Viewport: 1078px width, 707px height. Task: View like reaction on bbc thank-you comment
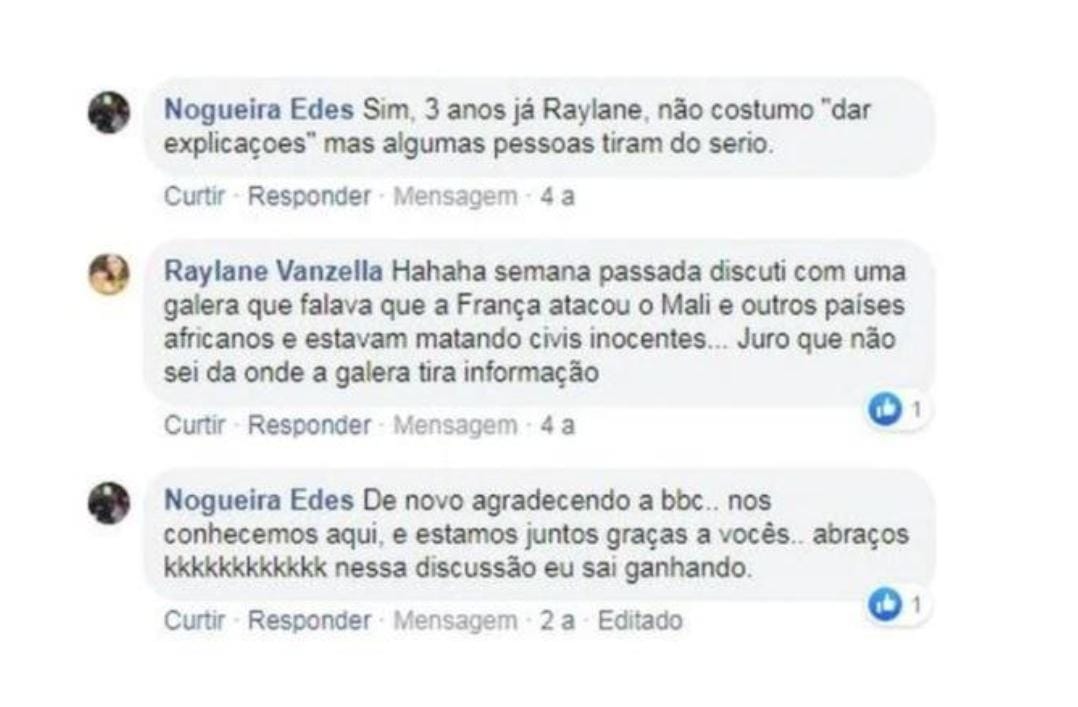[x=896, y=605]
